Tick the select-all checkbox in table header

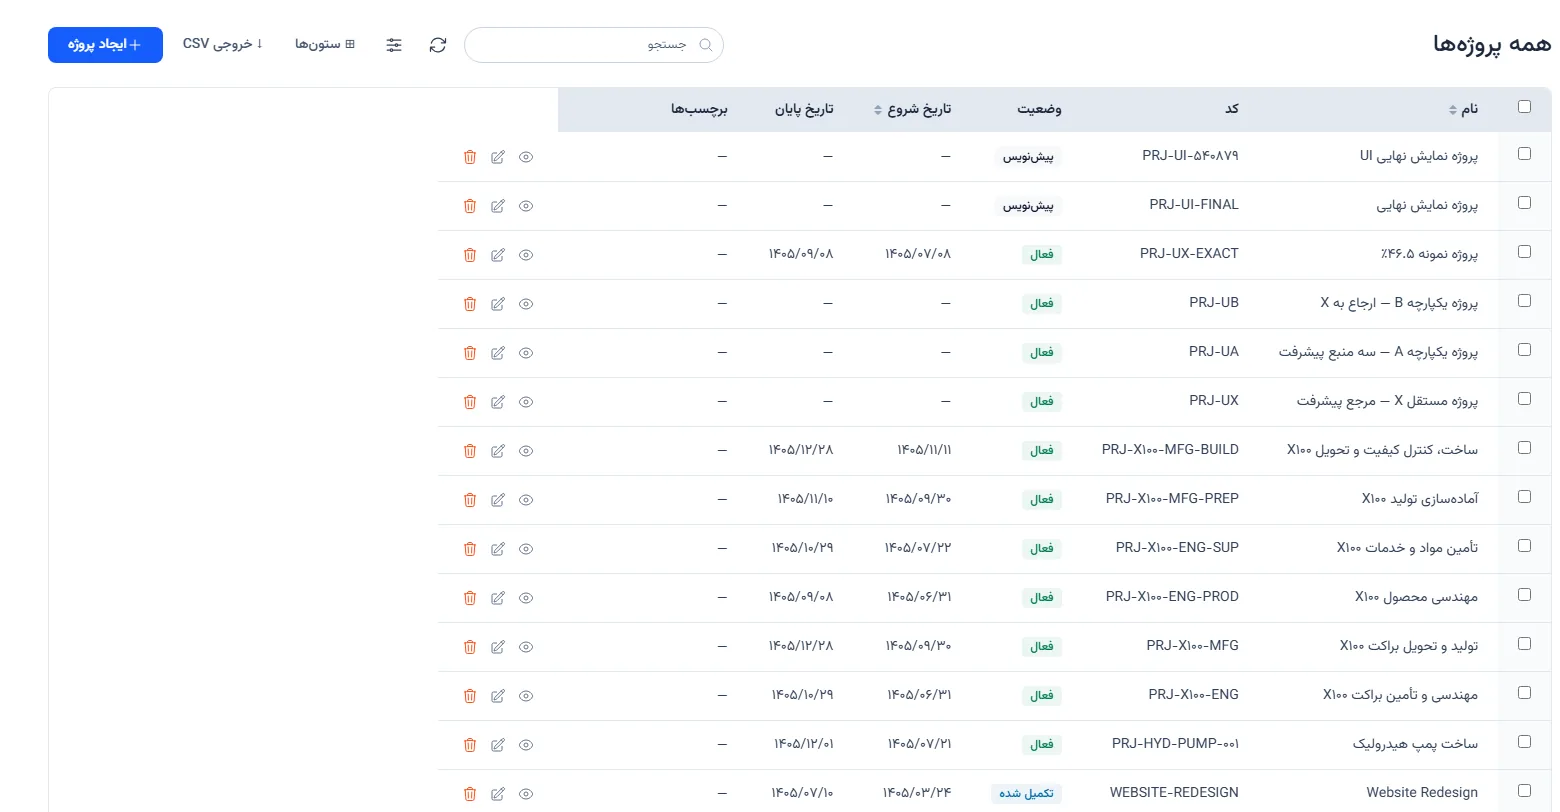(x=1524, y=107)
